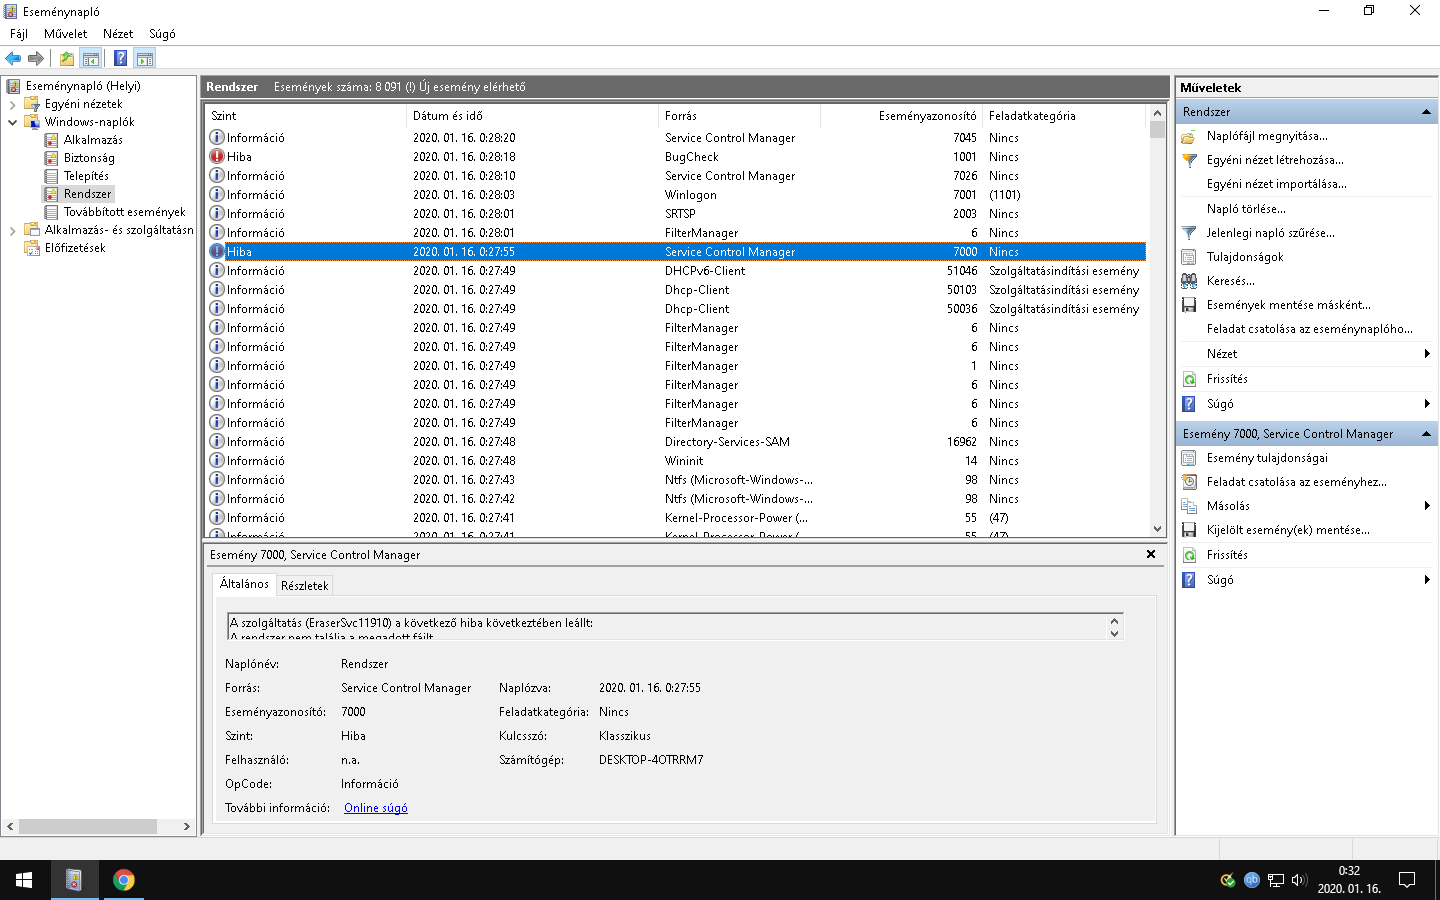This screenshot has height=900, width=1440.
Task: Open the Nézet menu in the menu bar
Action: (118, 34)
